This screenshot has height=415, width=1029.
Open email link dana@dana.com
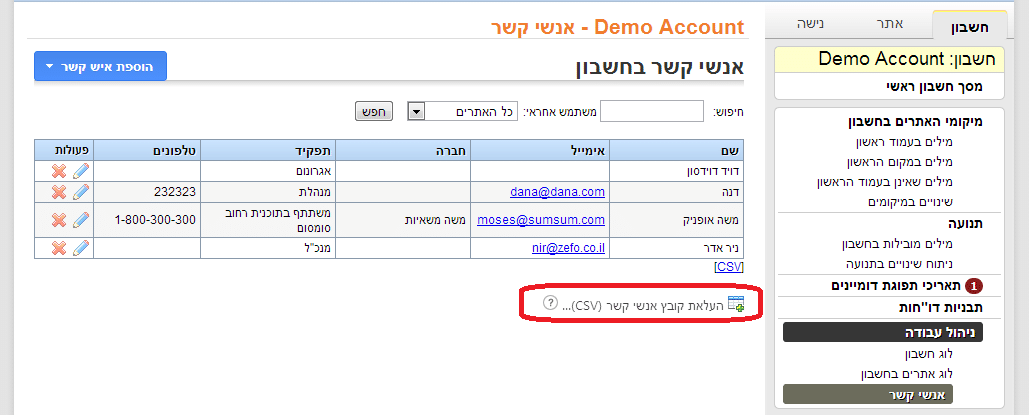pos(557,192)
